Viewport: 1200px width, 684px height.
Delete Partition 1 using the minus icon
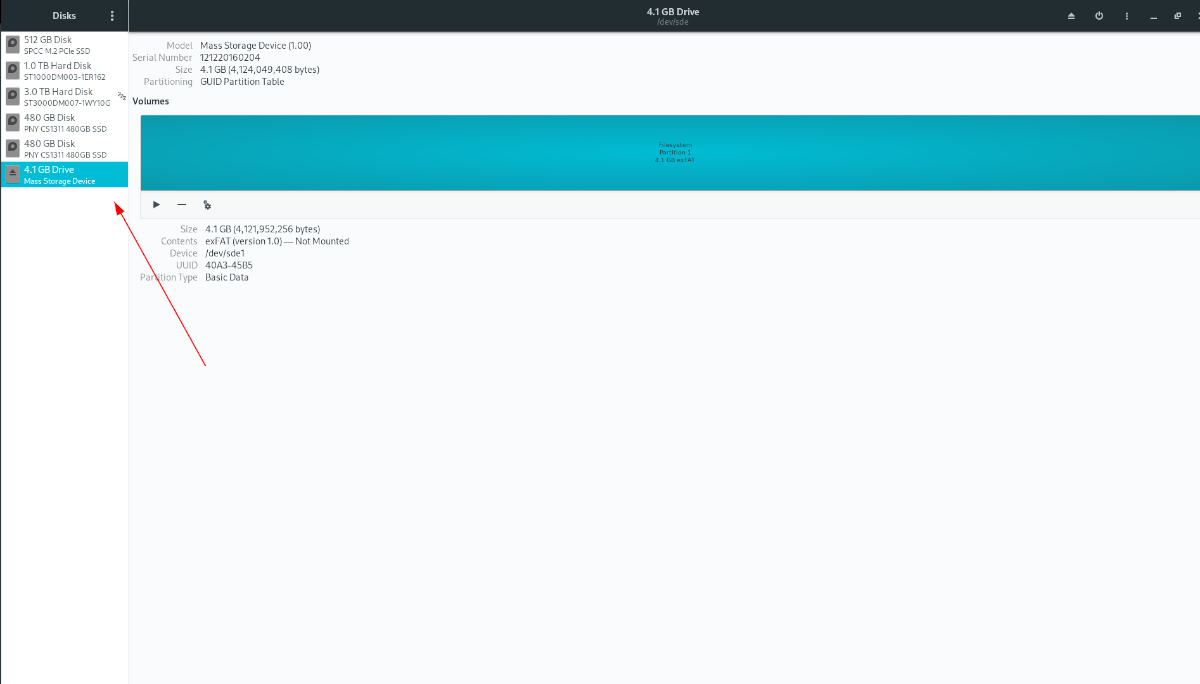click(182, 204)
